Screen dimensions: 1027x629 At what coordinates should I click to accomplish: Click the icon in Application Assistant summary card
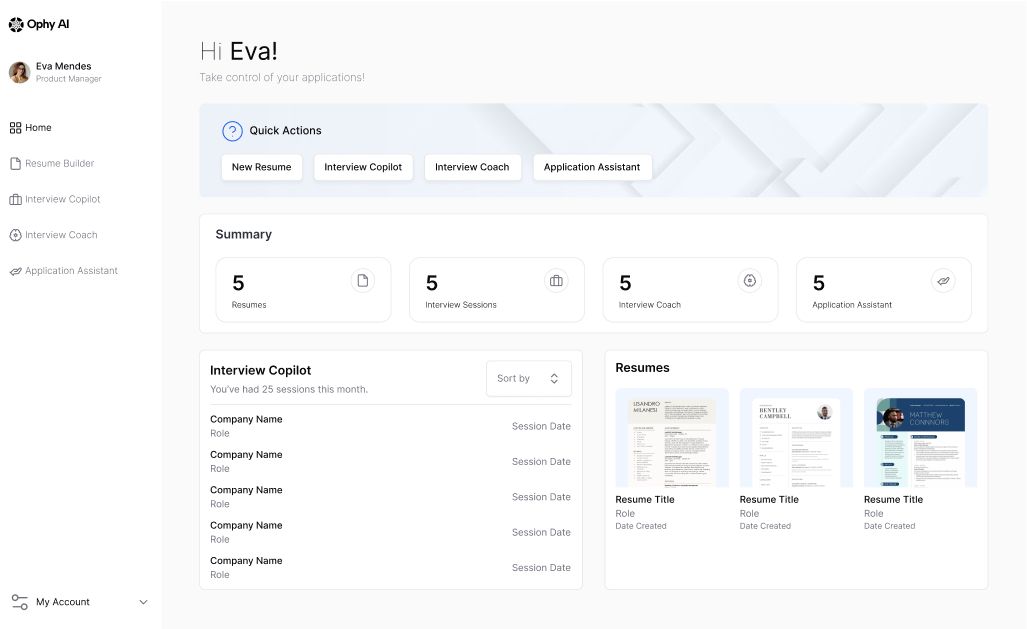(942, 281)
